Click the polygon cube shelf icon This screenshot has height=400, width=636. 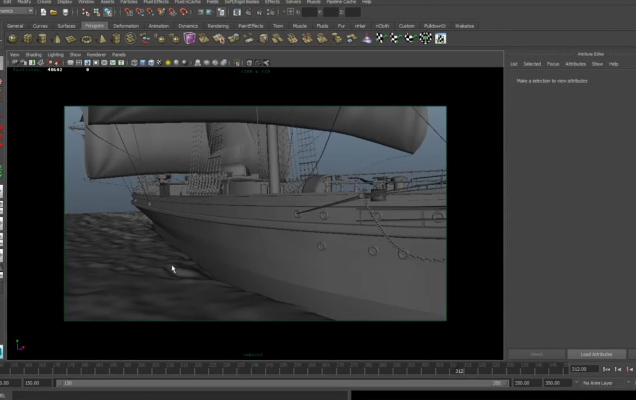point(27,38)
